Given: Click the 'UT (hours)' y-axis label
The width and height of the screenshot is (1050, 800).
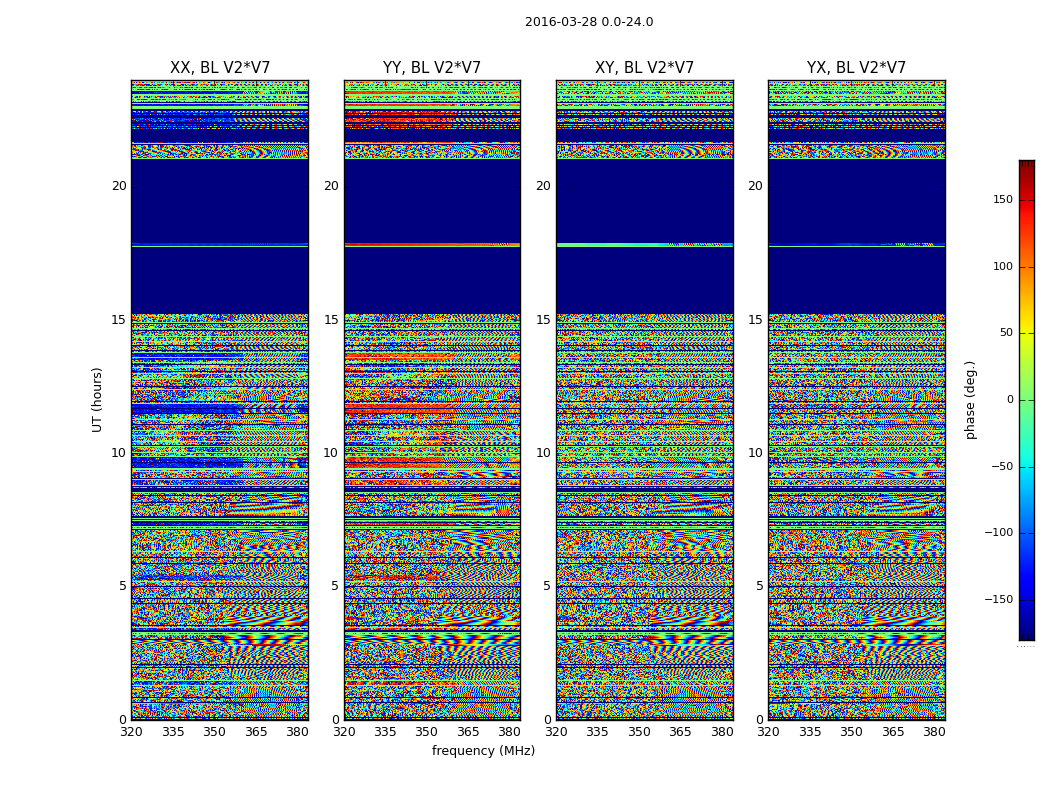Looking at the screenshot, I should tap(97, 400).
